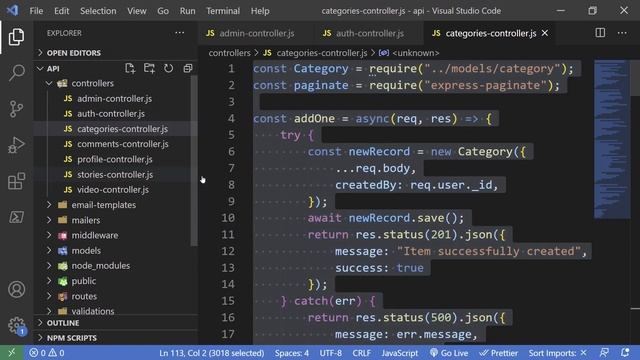Image resolution: width=640 pixels, height=360 pixels.
Task: Open the Explorer view in activity bar
Action: click(x=16, y=37)
